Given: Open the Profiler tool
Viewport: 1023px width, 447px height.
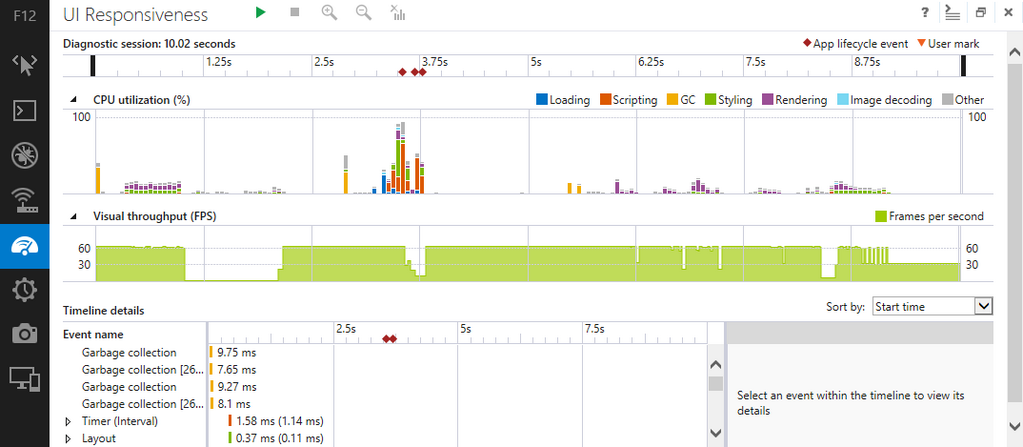Looking at the screenshot, I should pos(25,290).
